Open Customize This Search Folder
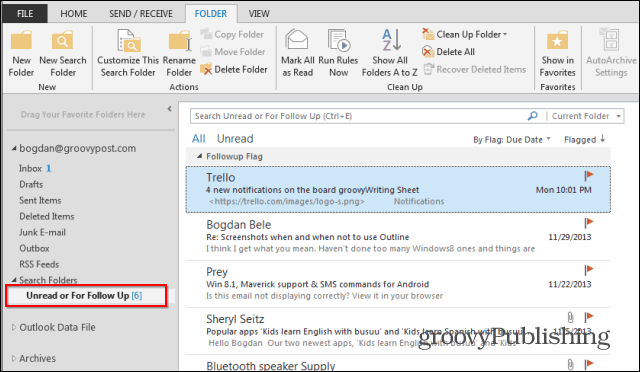640x372 pixels. 128,54
